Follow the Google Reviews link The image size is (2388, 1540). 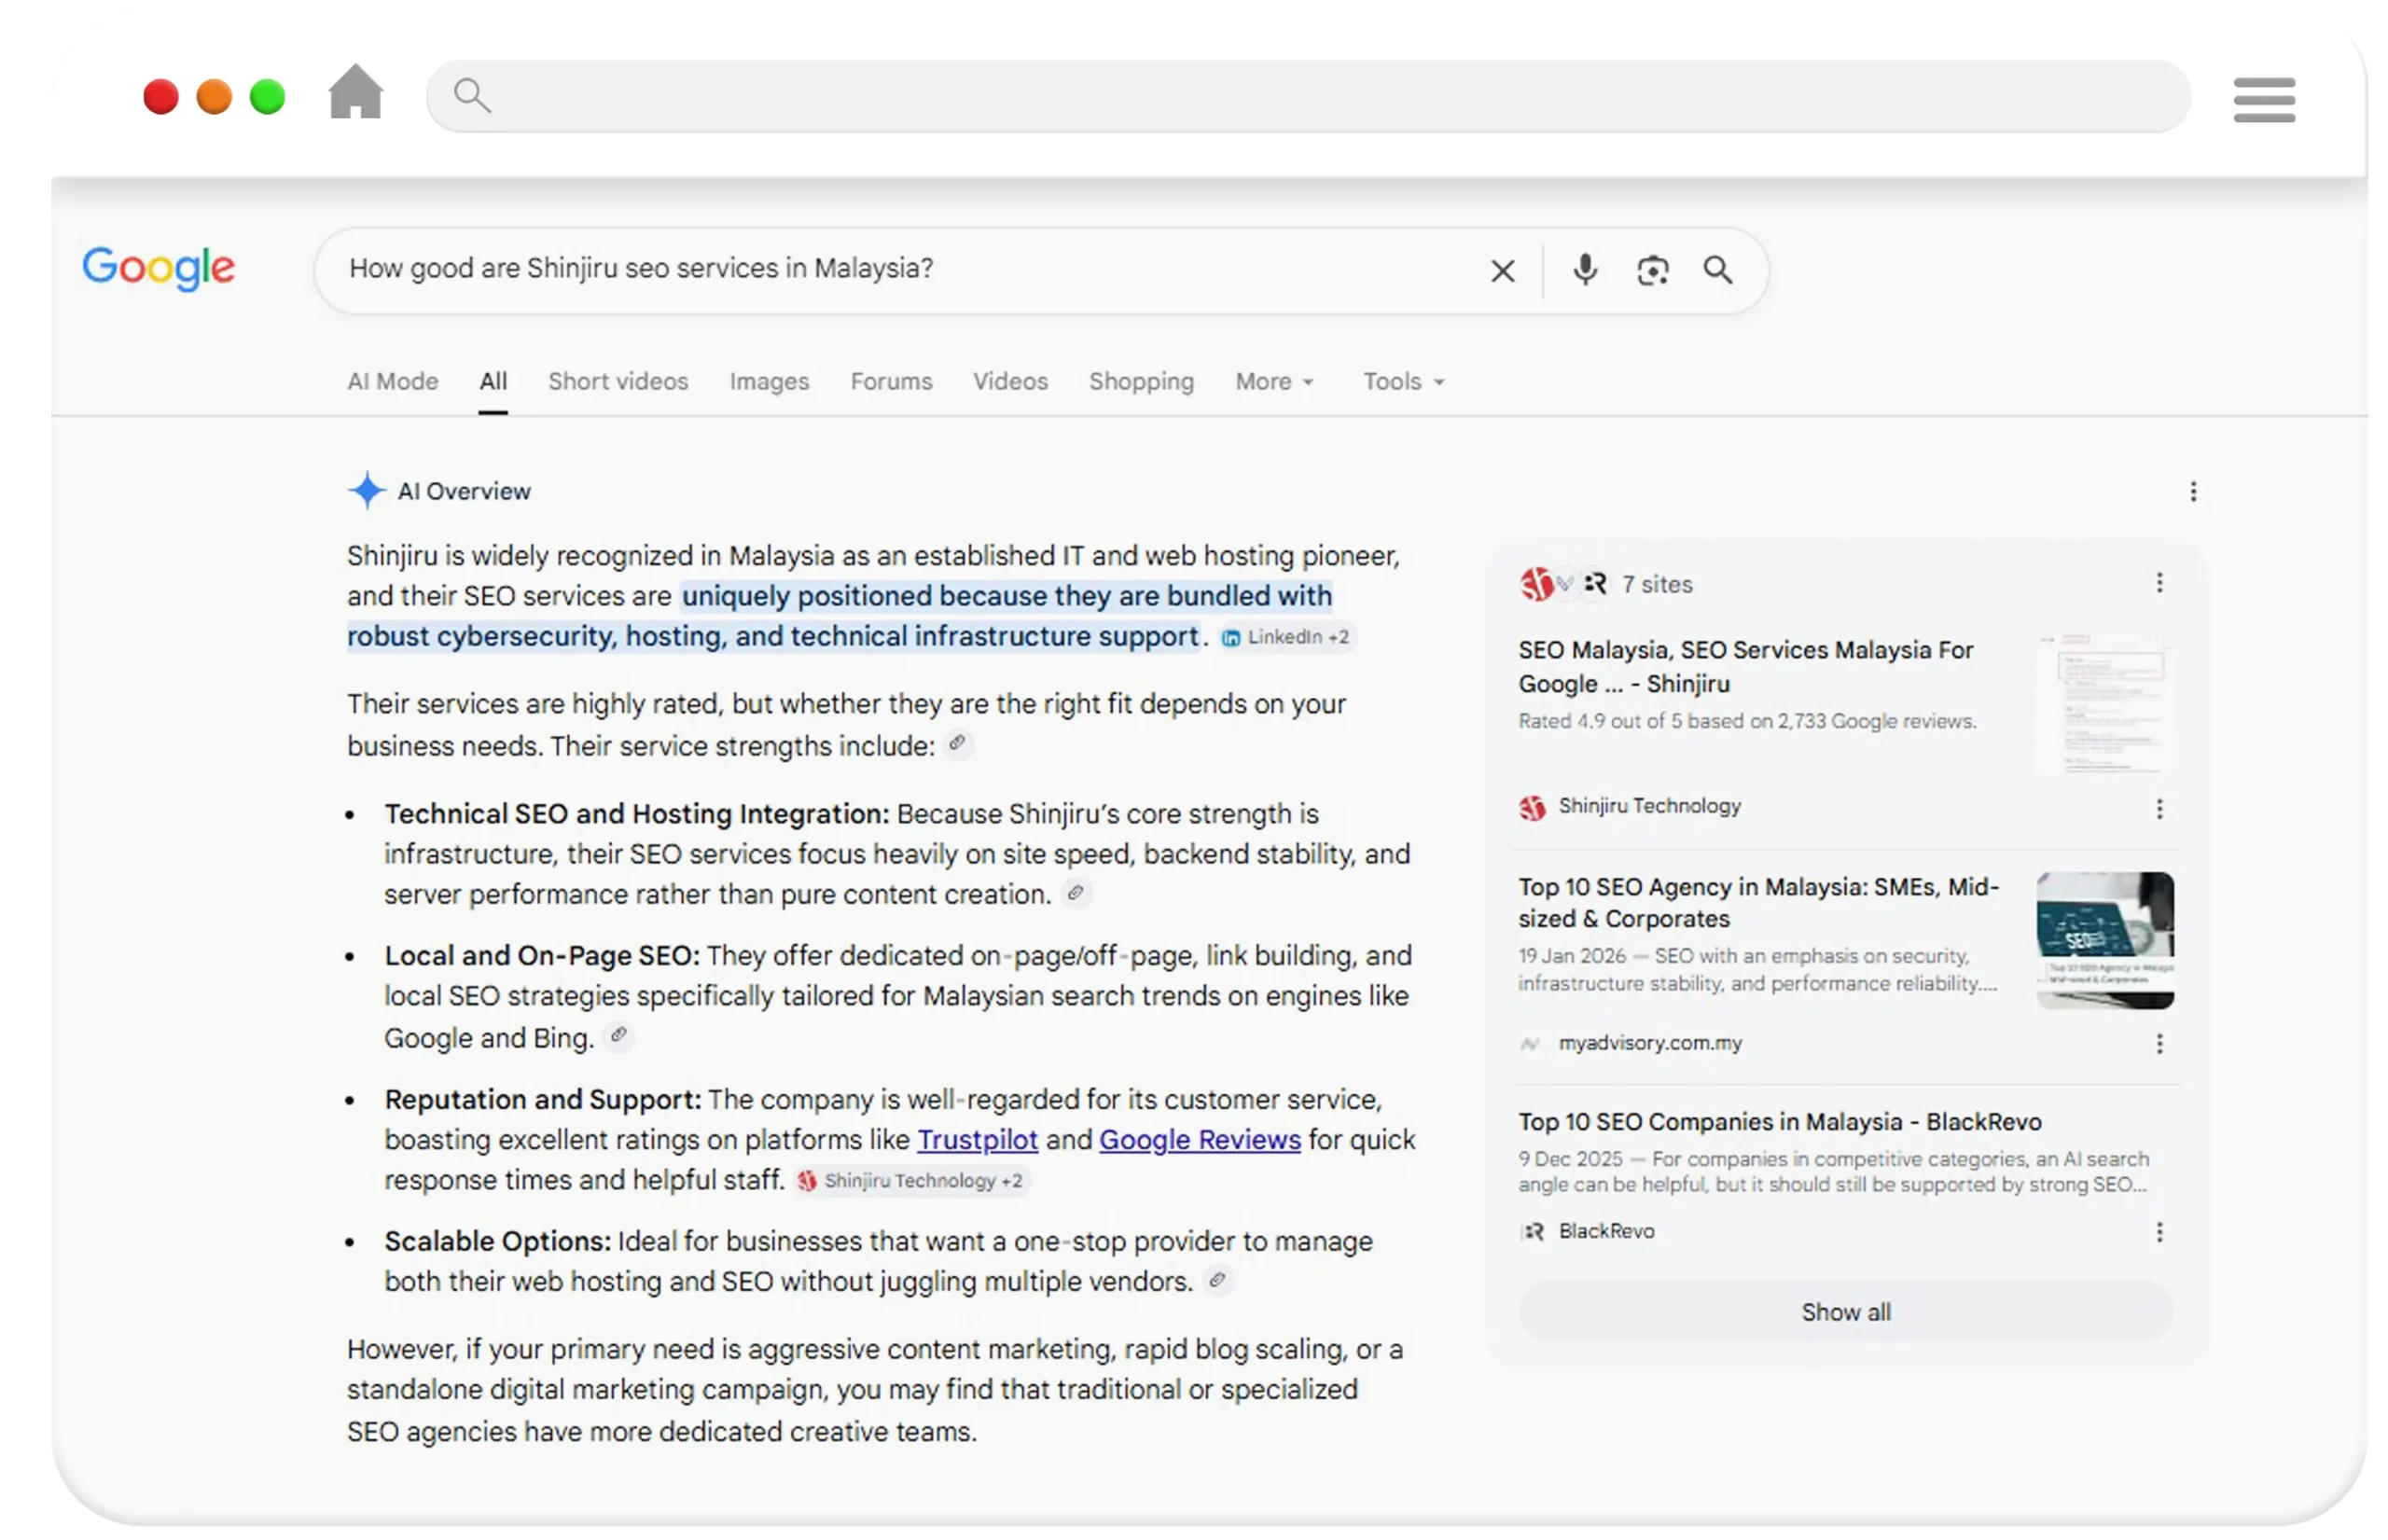tap(1200, 1140)
